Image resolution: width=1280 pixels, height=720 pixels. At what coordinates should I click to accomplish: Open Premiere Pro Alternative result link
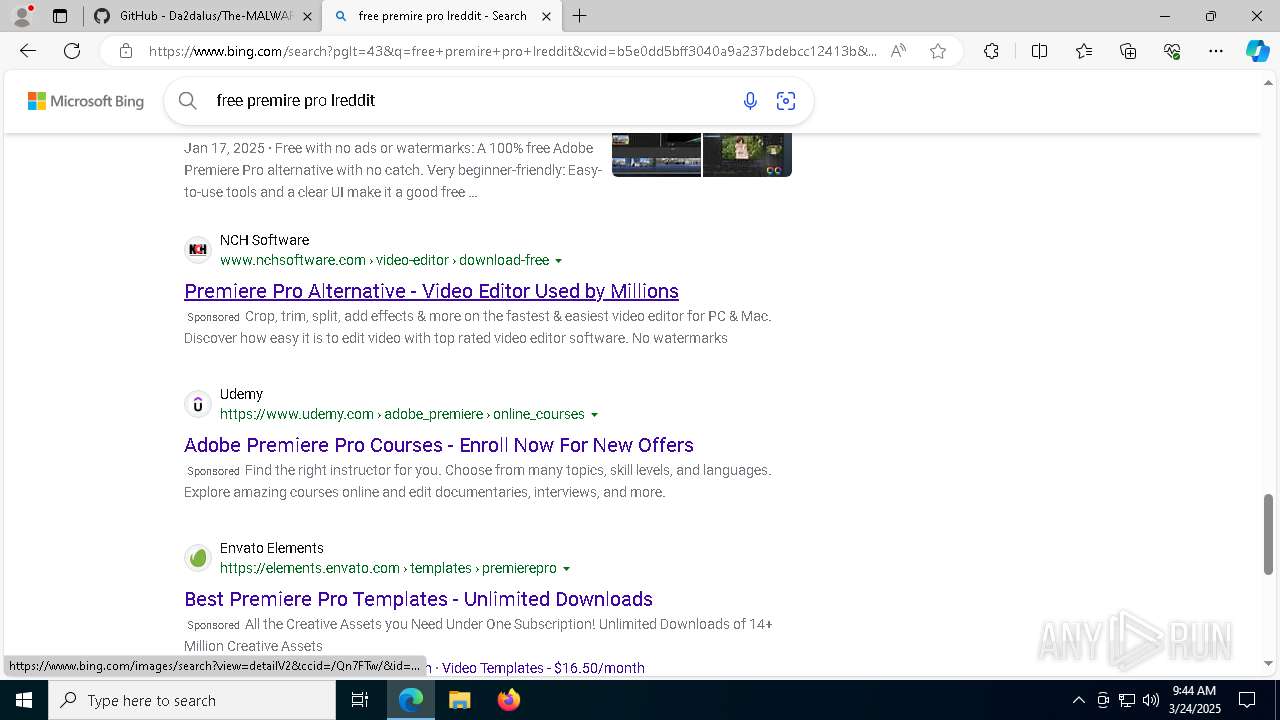tap(431, 291)
